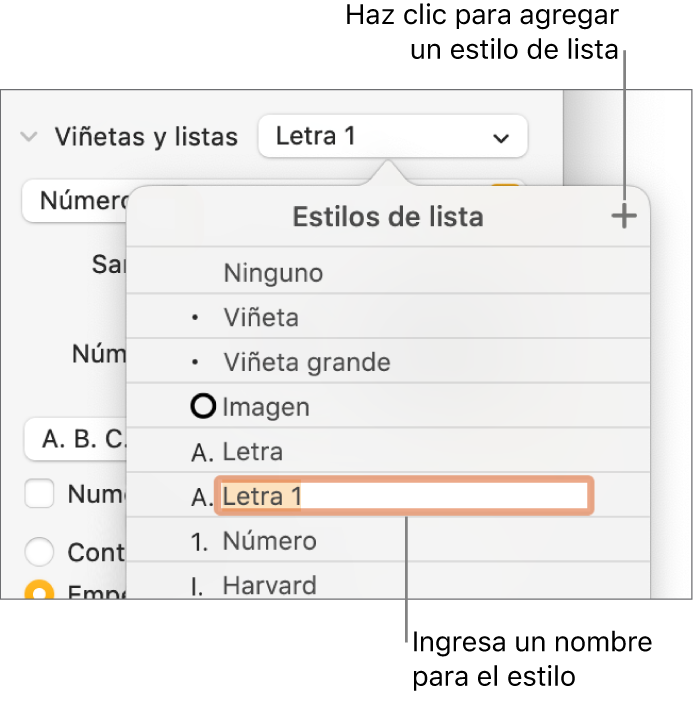The image size is (694, 702).
Task: Choose the Viñeta grande list style
Action: pos(388,362)
